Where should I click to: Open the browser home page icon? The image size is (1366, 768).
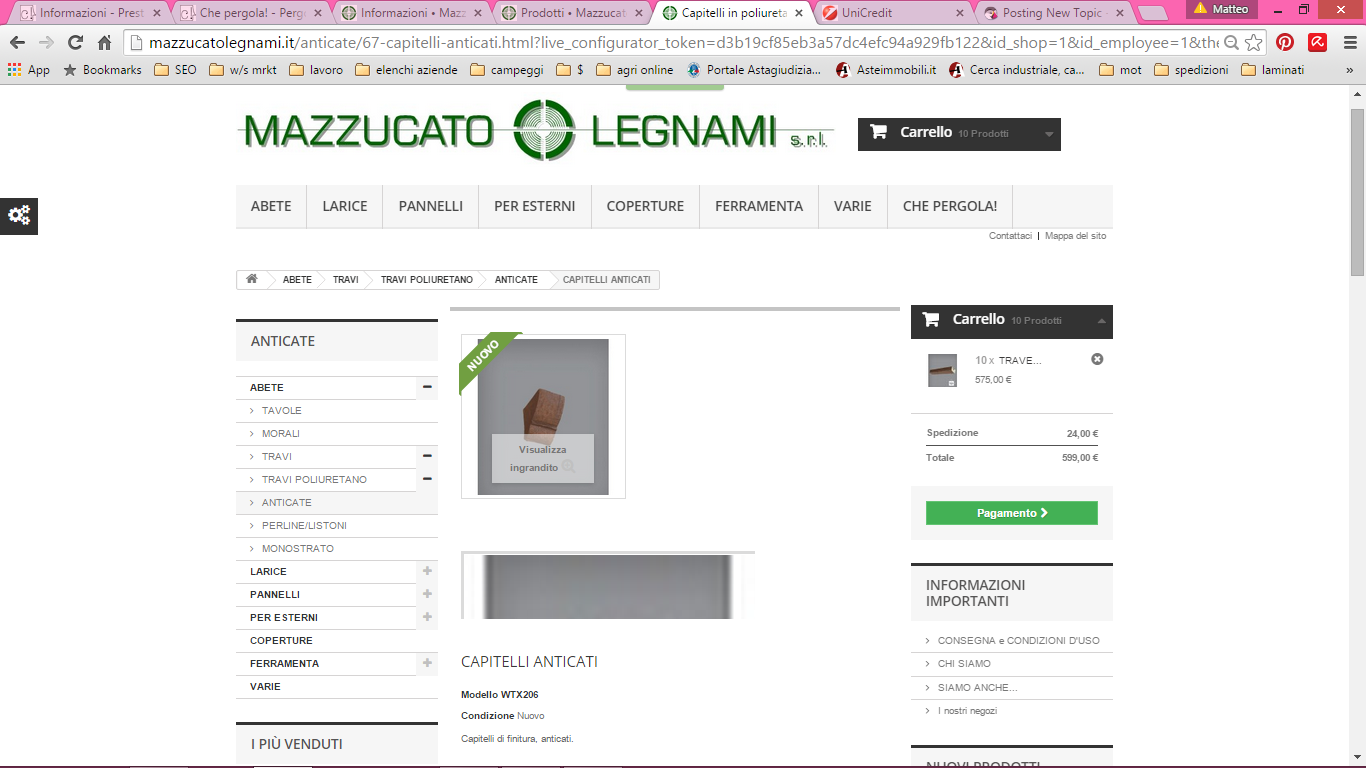pyautogui.click(x=104, y=43)
